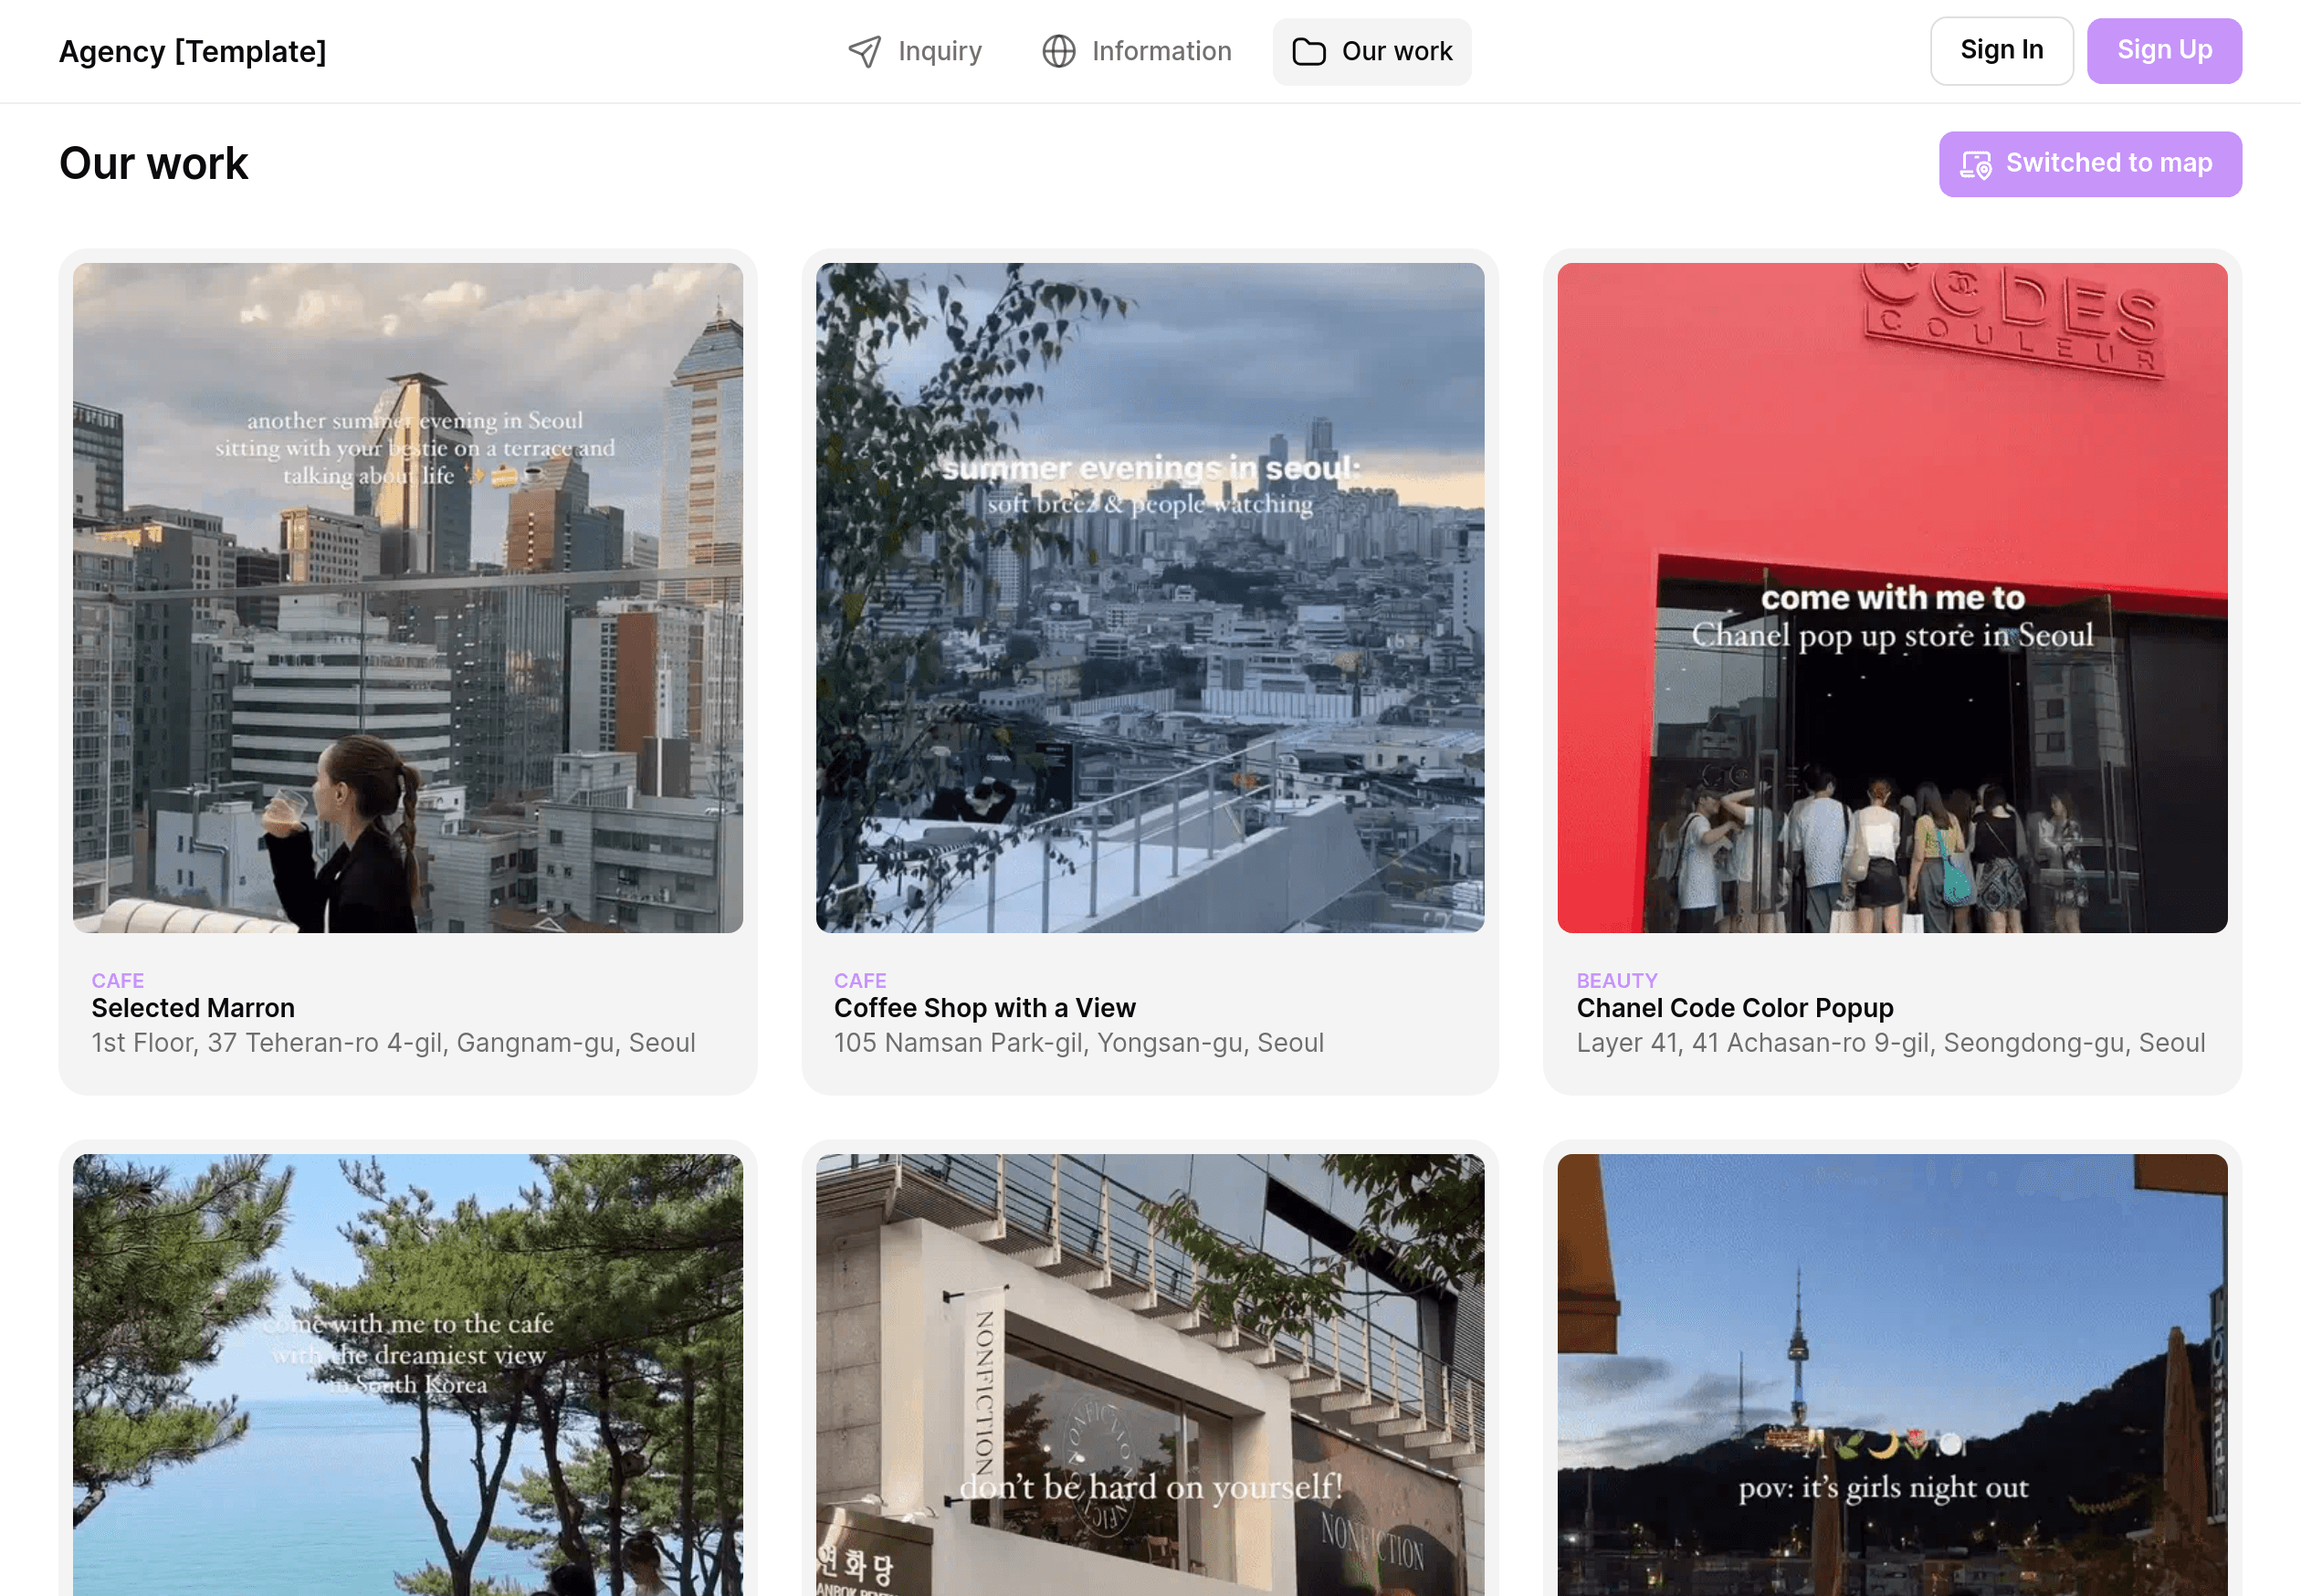2301x1596 pixels.
Task: Open the Nonfiction storefront thumbnail
Action: [x=1150, y=1375]
